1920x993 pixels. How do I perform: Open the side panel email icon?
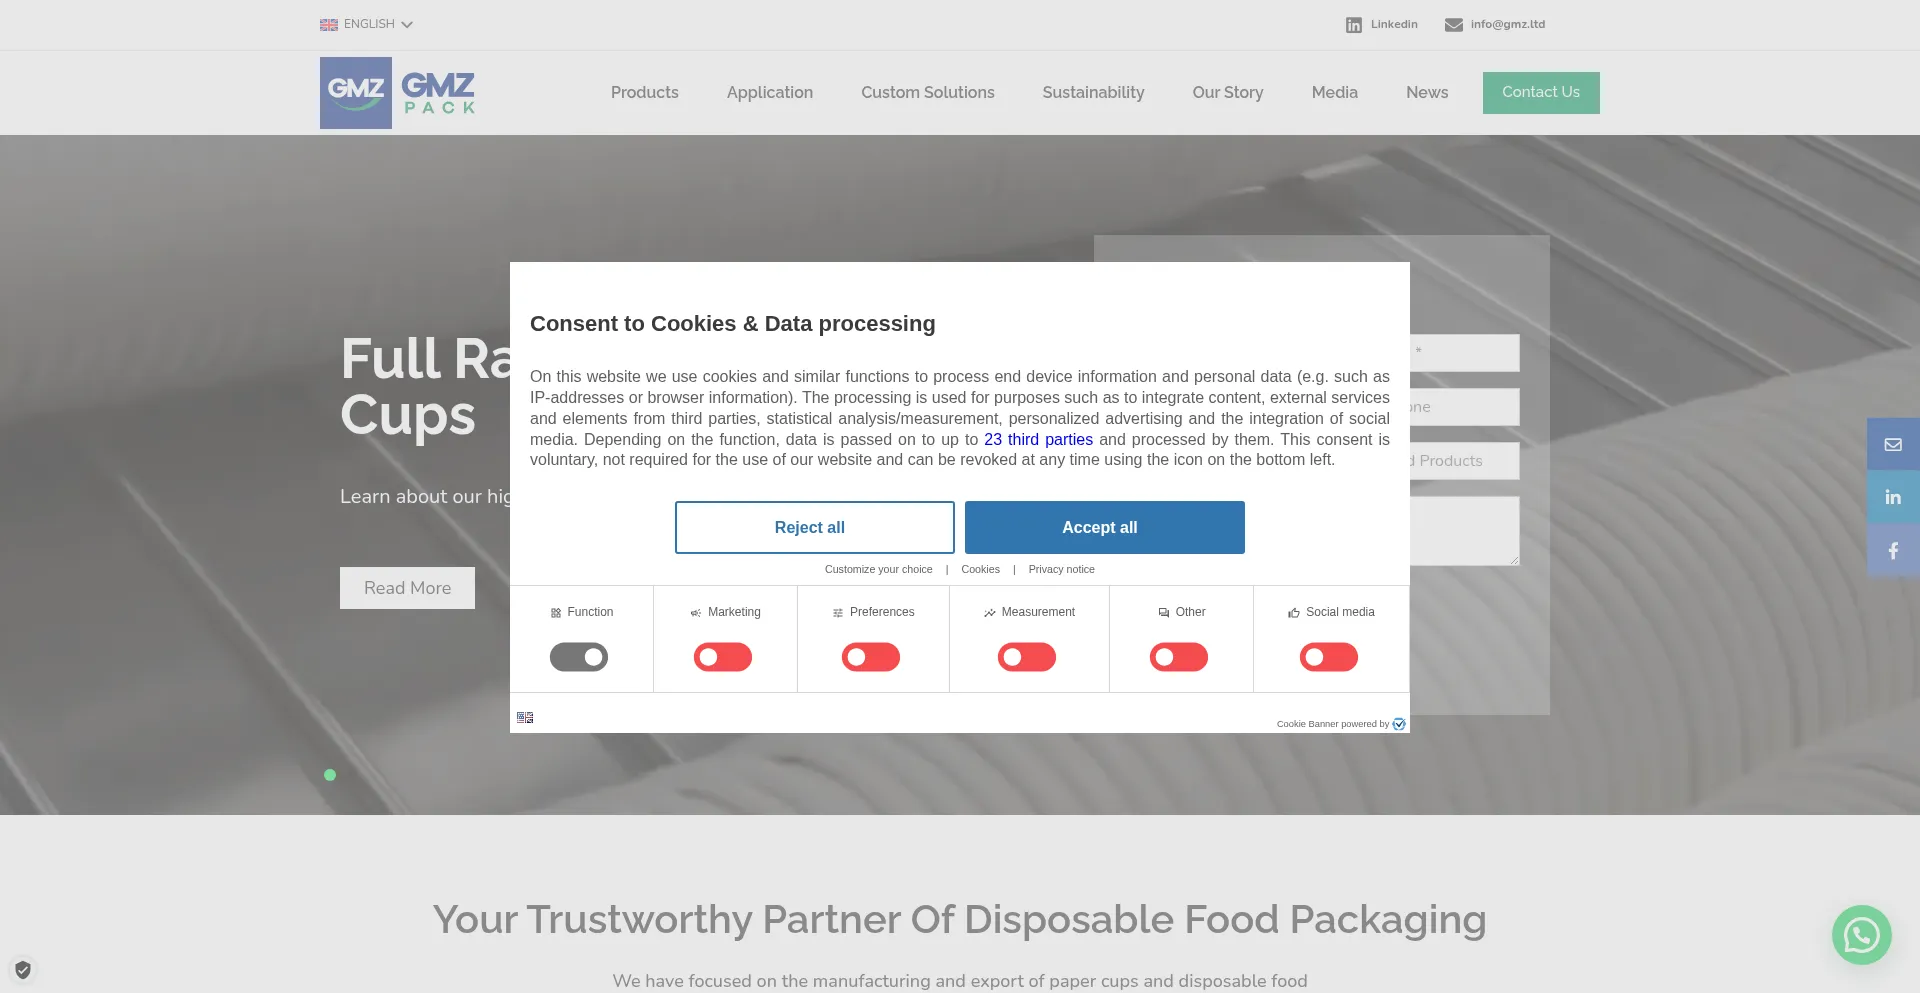coord(1893,444)
